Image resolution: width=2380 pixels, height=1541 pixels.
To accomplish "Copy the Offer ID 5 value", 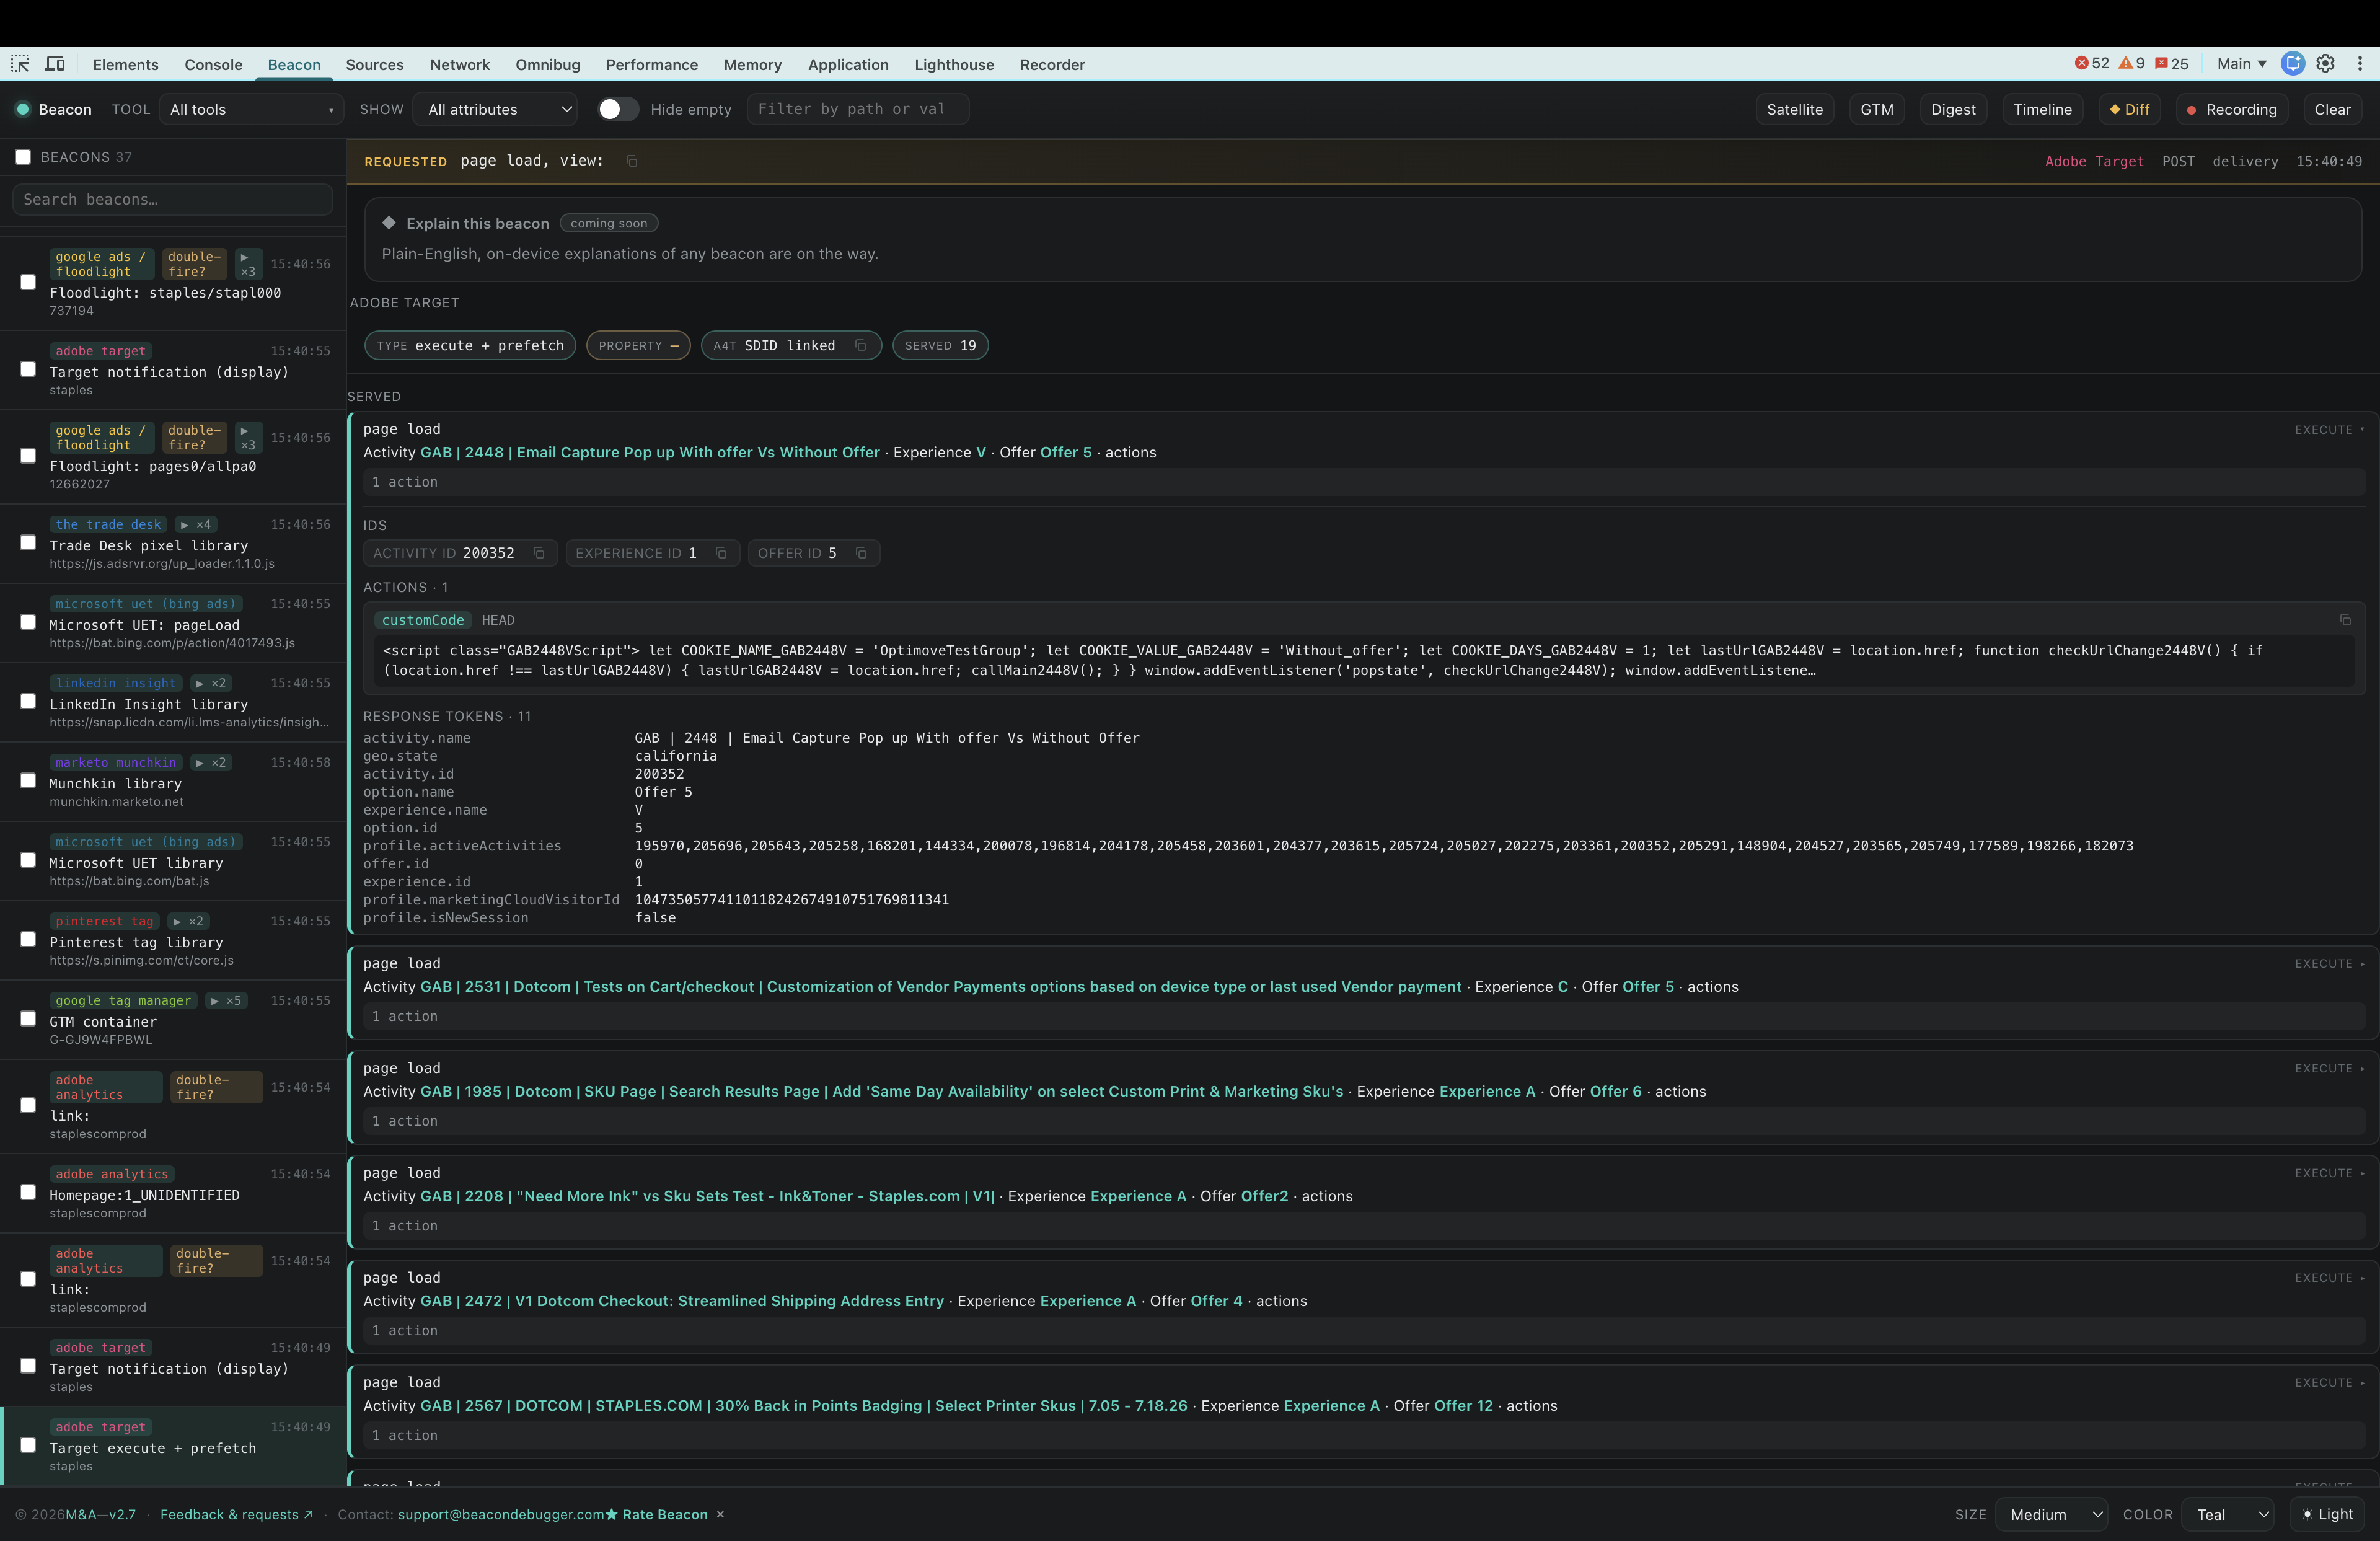I will tap(861, 553).
